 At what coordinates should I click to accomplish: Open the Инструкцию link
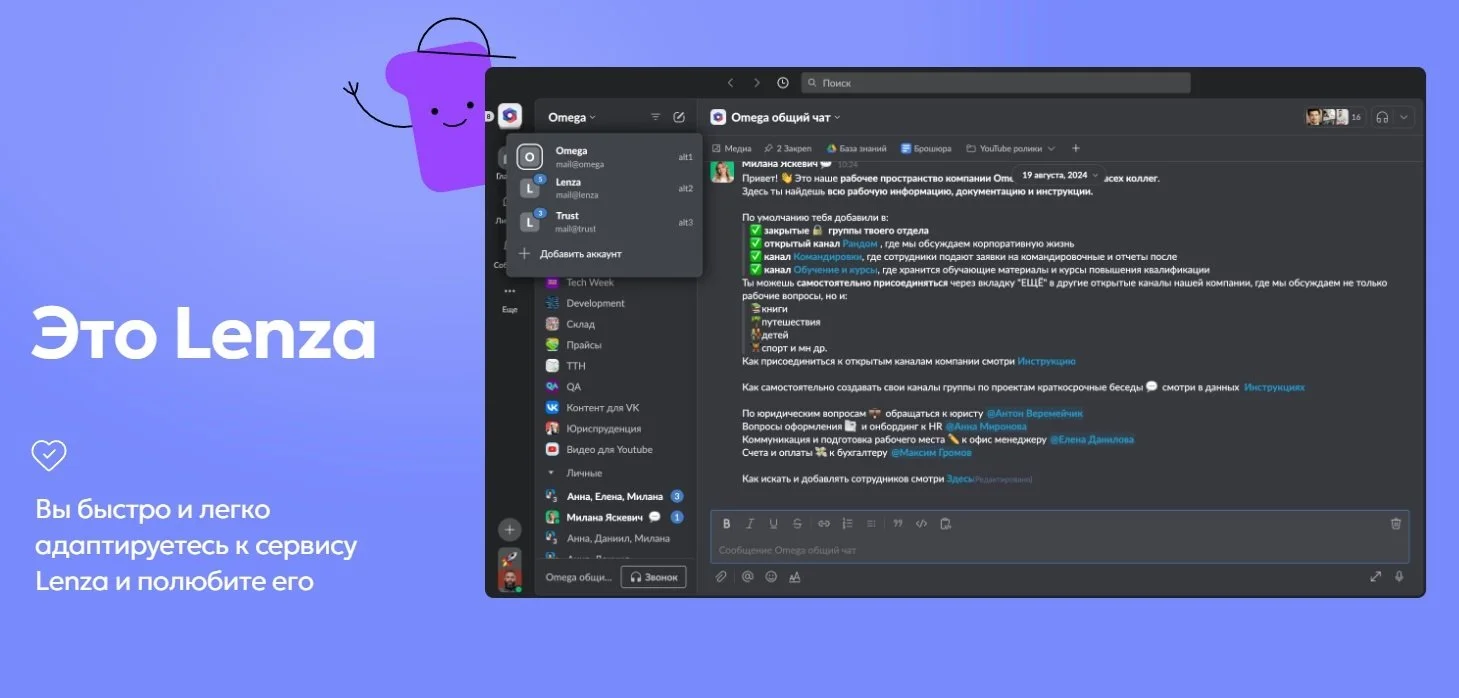point(1046,361)
